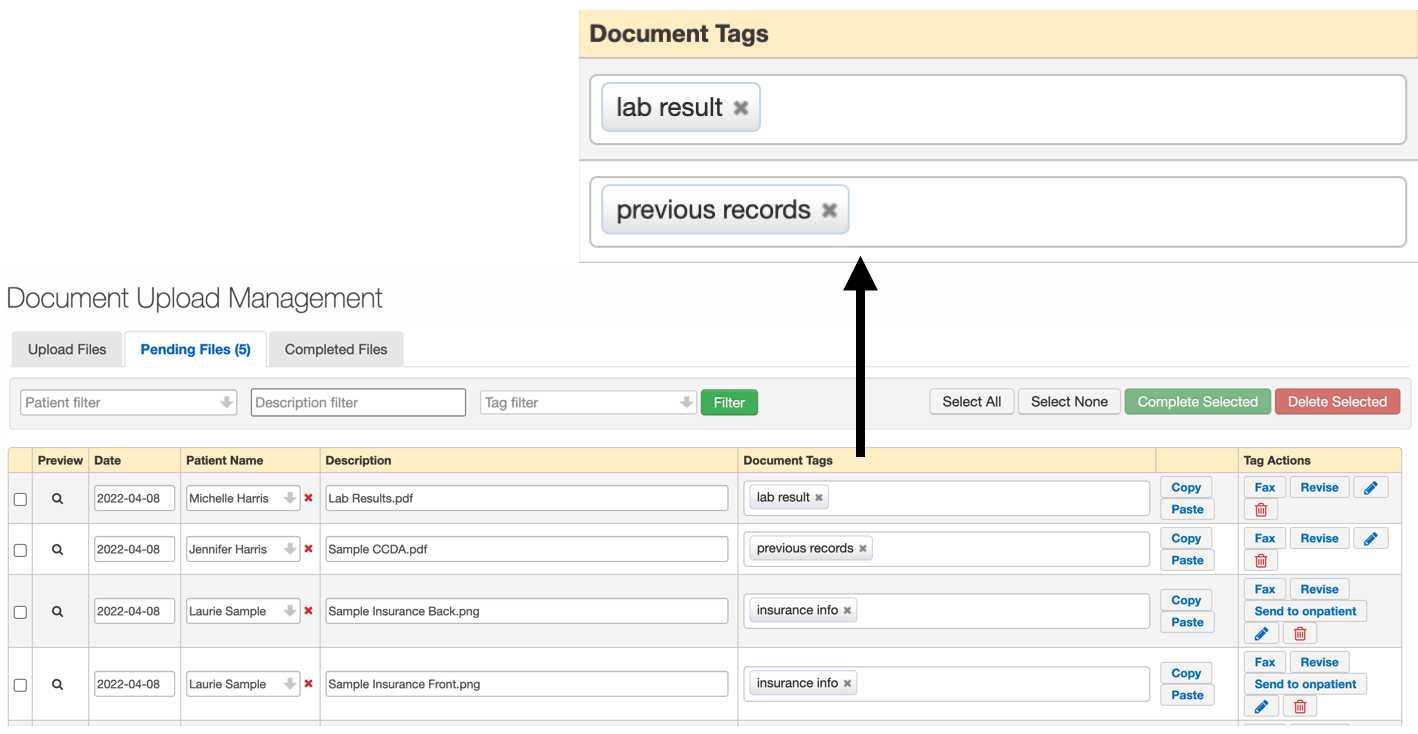The width and height of the screenshot is (1418, 734).
Task: Remove patient on Sample Insurance Front.png row
Action: [x=308, y=684]
